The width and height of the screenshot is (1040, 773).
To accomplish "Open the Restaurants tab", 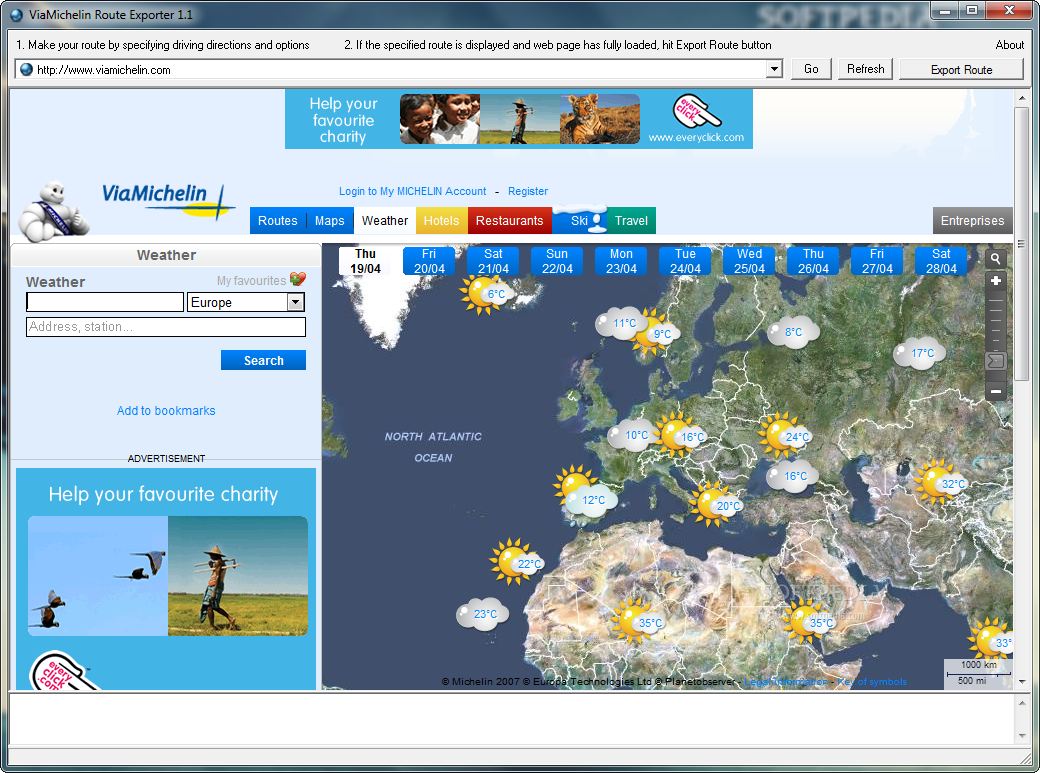I will coord(509,221).
